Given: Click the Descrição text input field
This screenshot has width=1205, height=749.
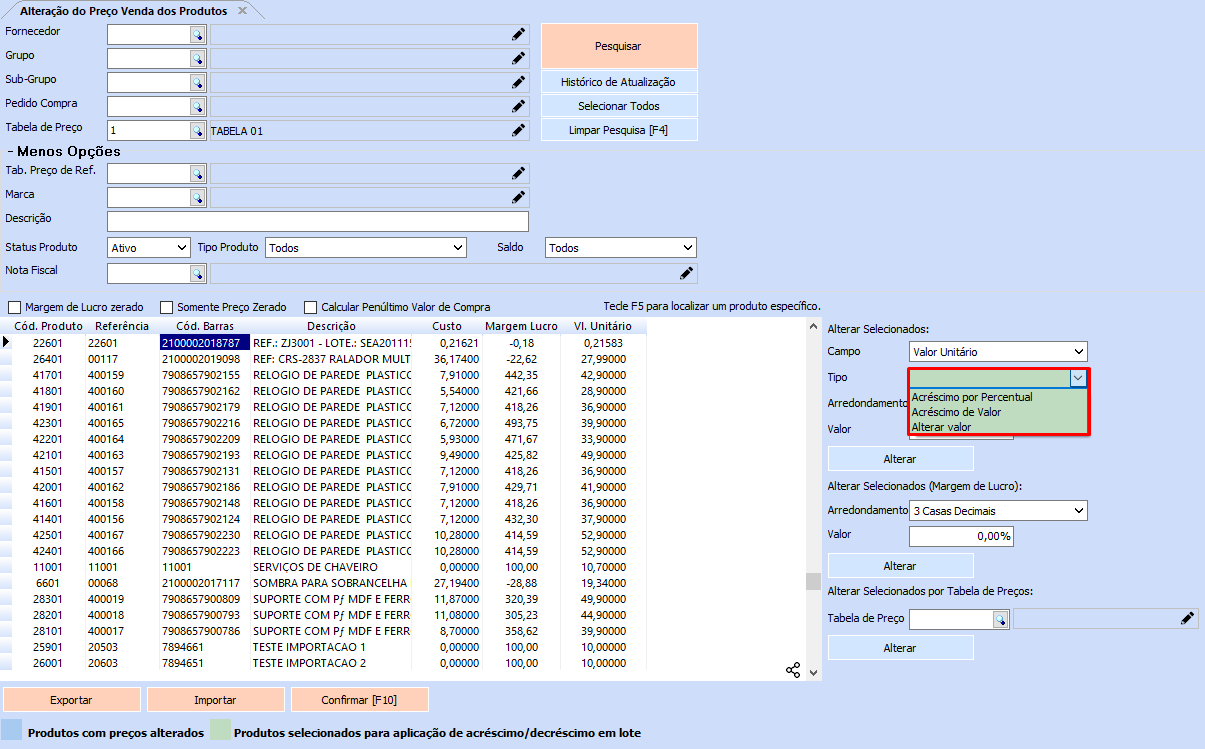Looking at the screenshot, I should click(317, 221).
